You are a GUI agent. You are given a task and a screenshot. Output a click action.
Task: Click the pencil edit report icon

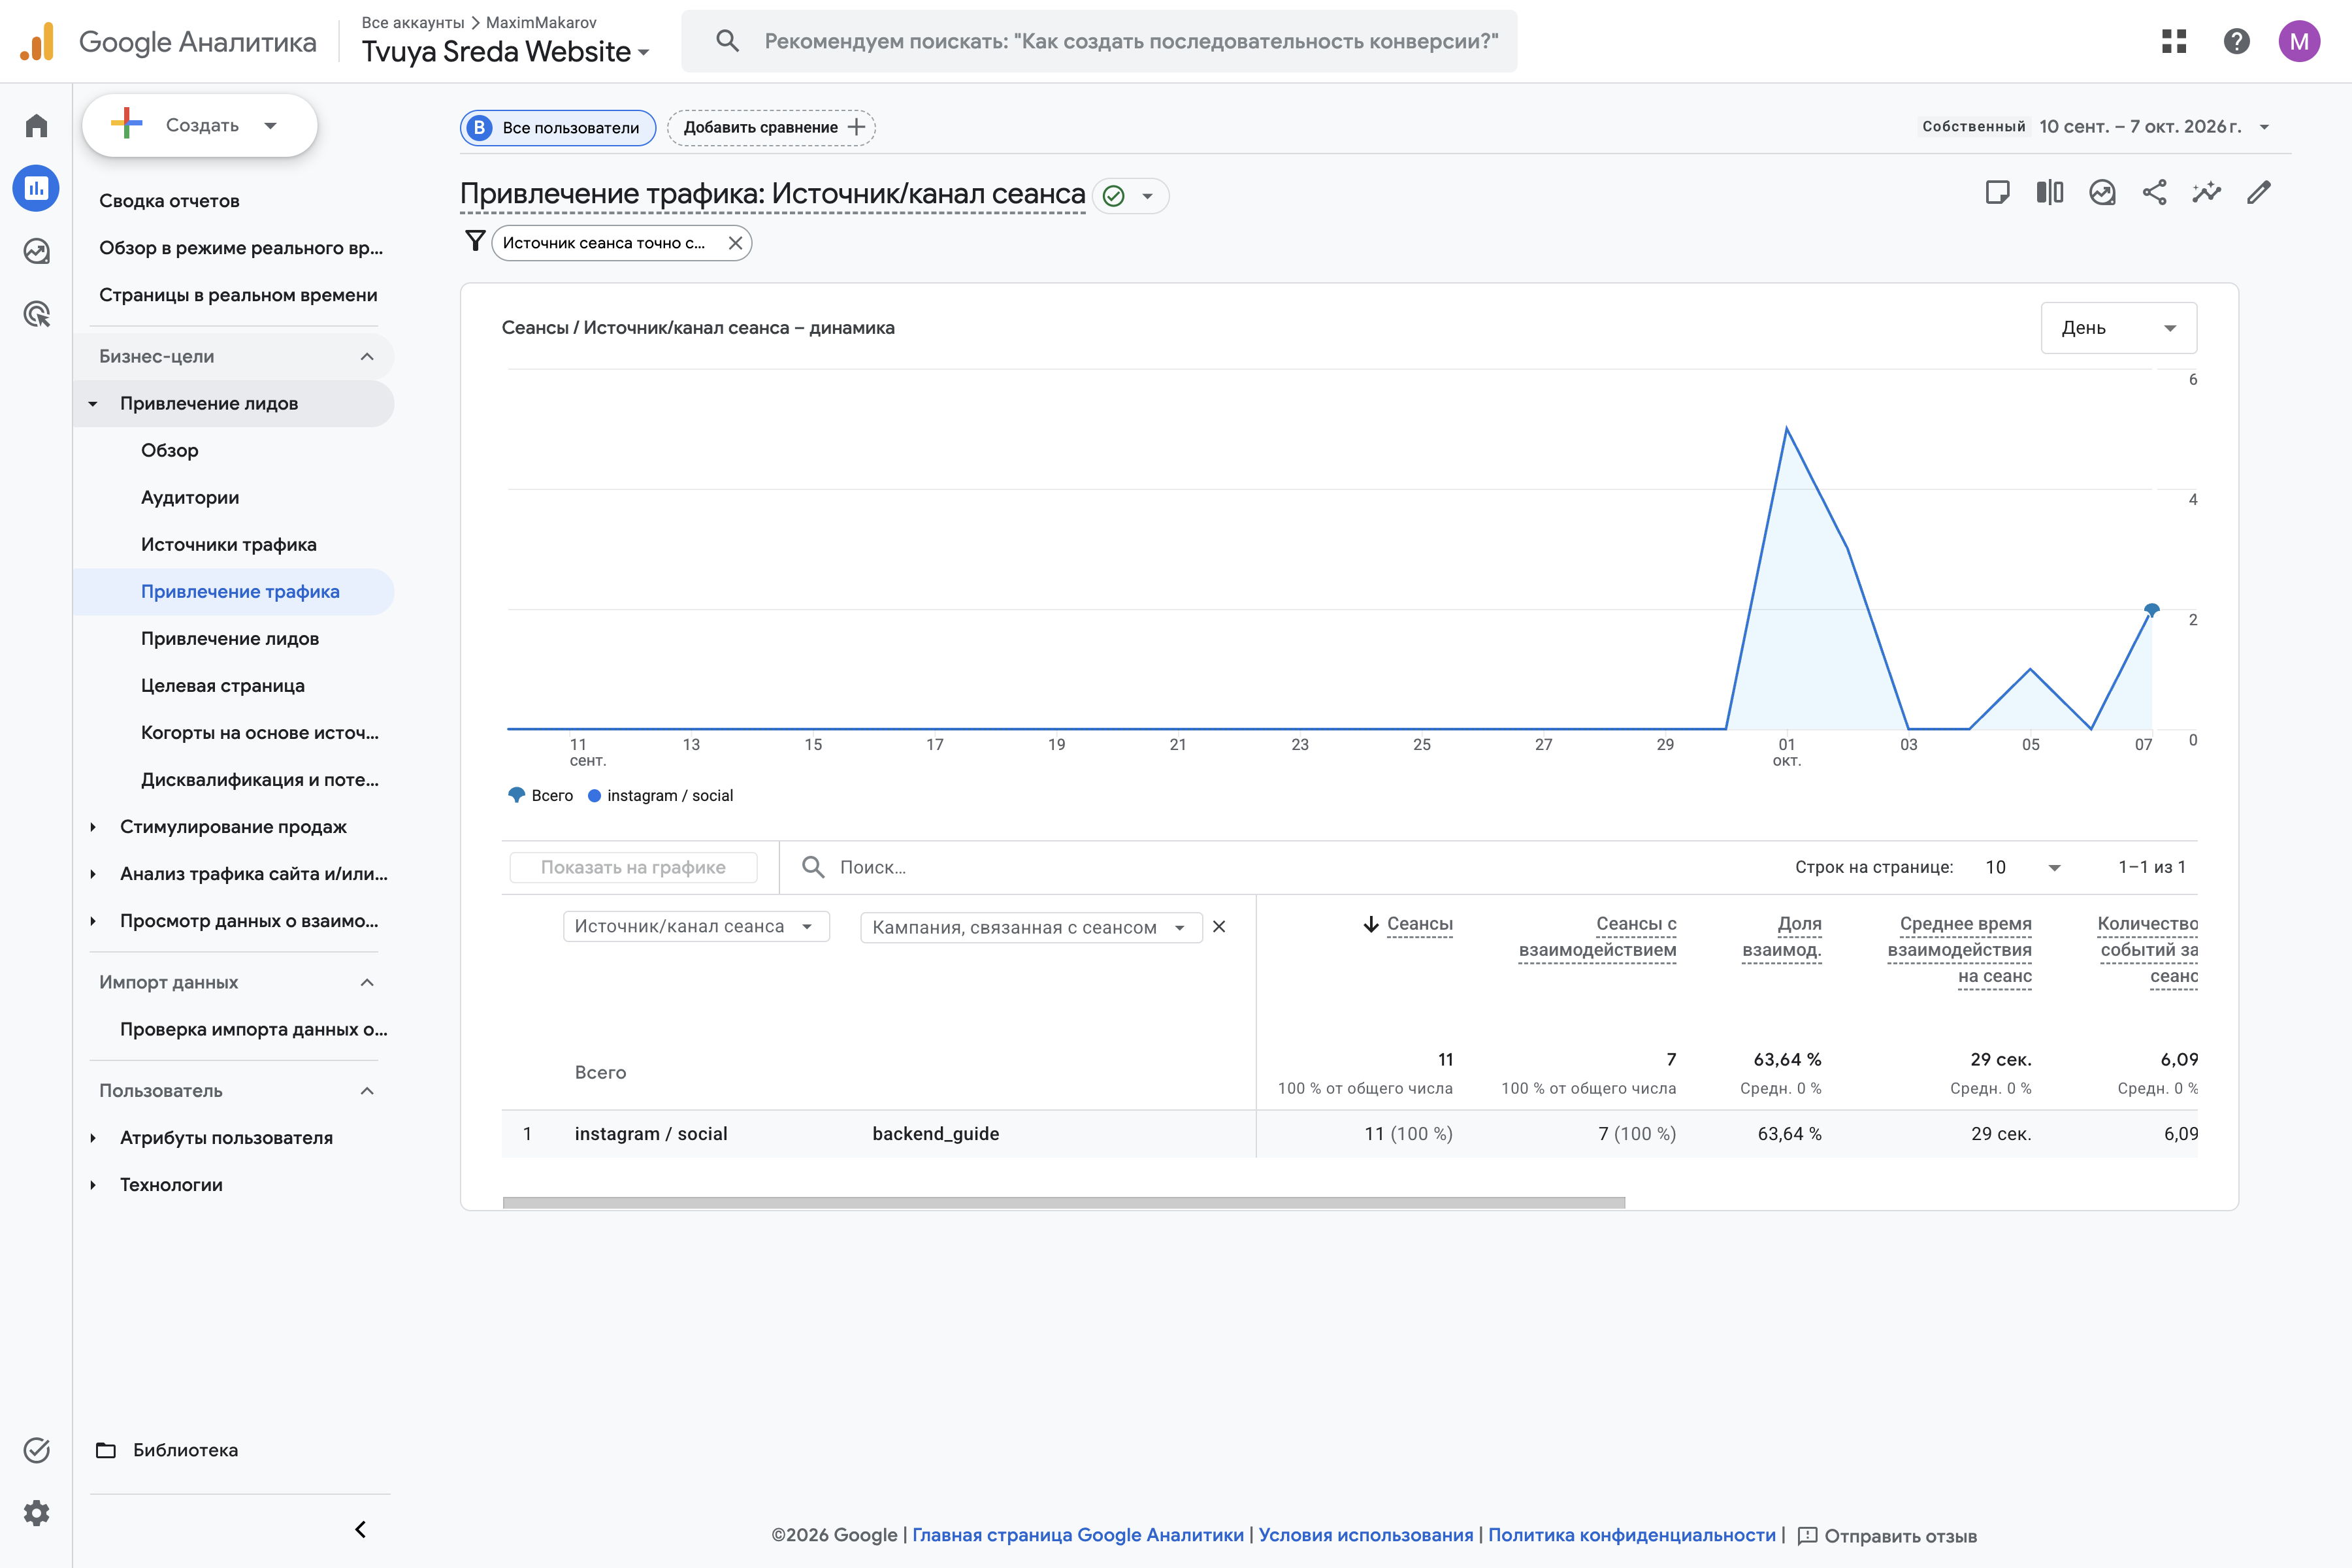(2259, 192)
